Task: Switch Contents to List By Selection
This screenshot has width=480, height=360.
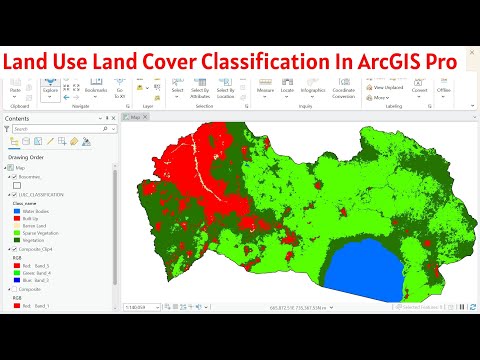Action: [38, 141]
